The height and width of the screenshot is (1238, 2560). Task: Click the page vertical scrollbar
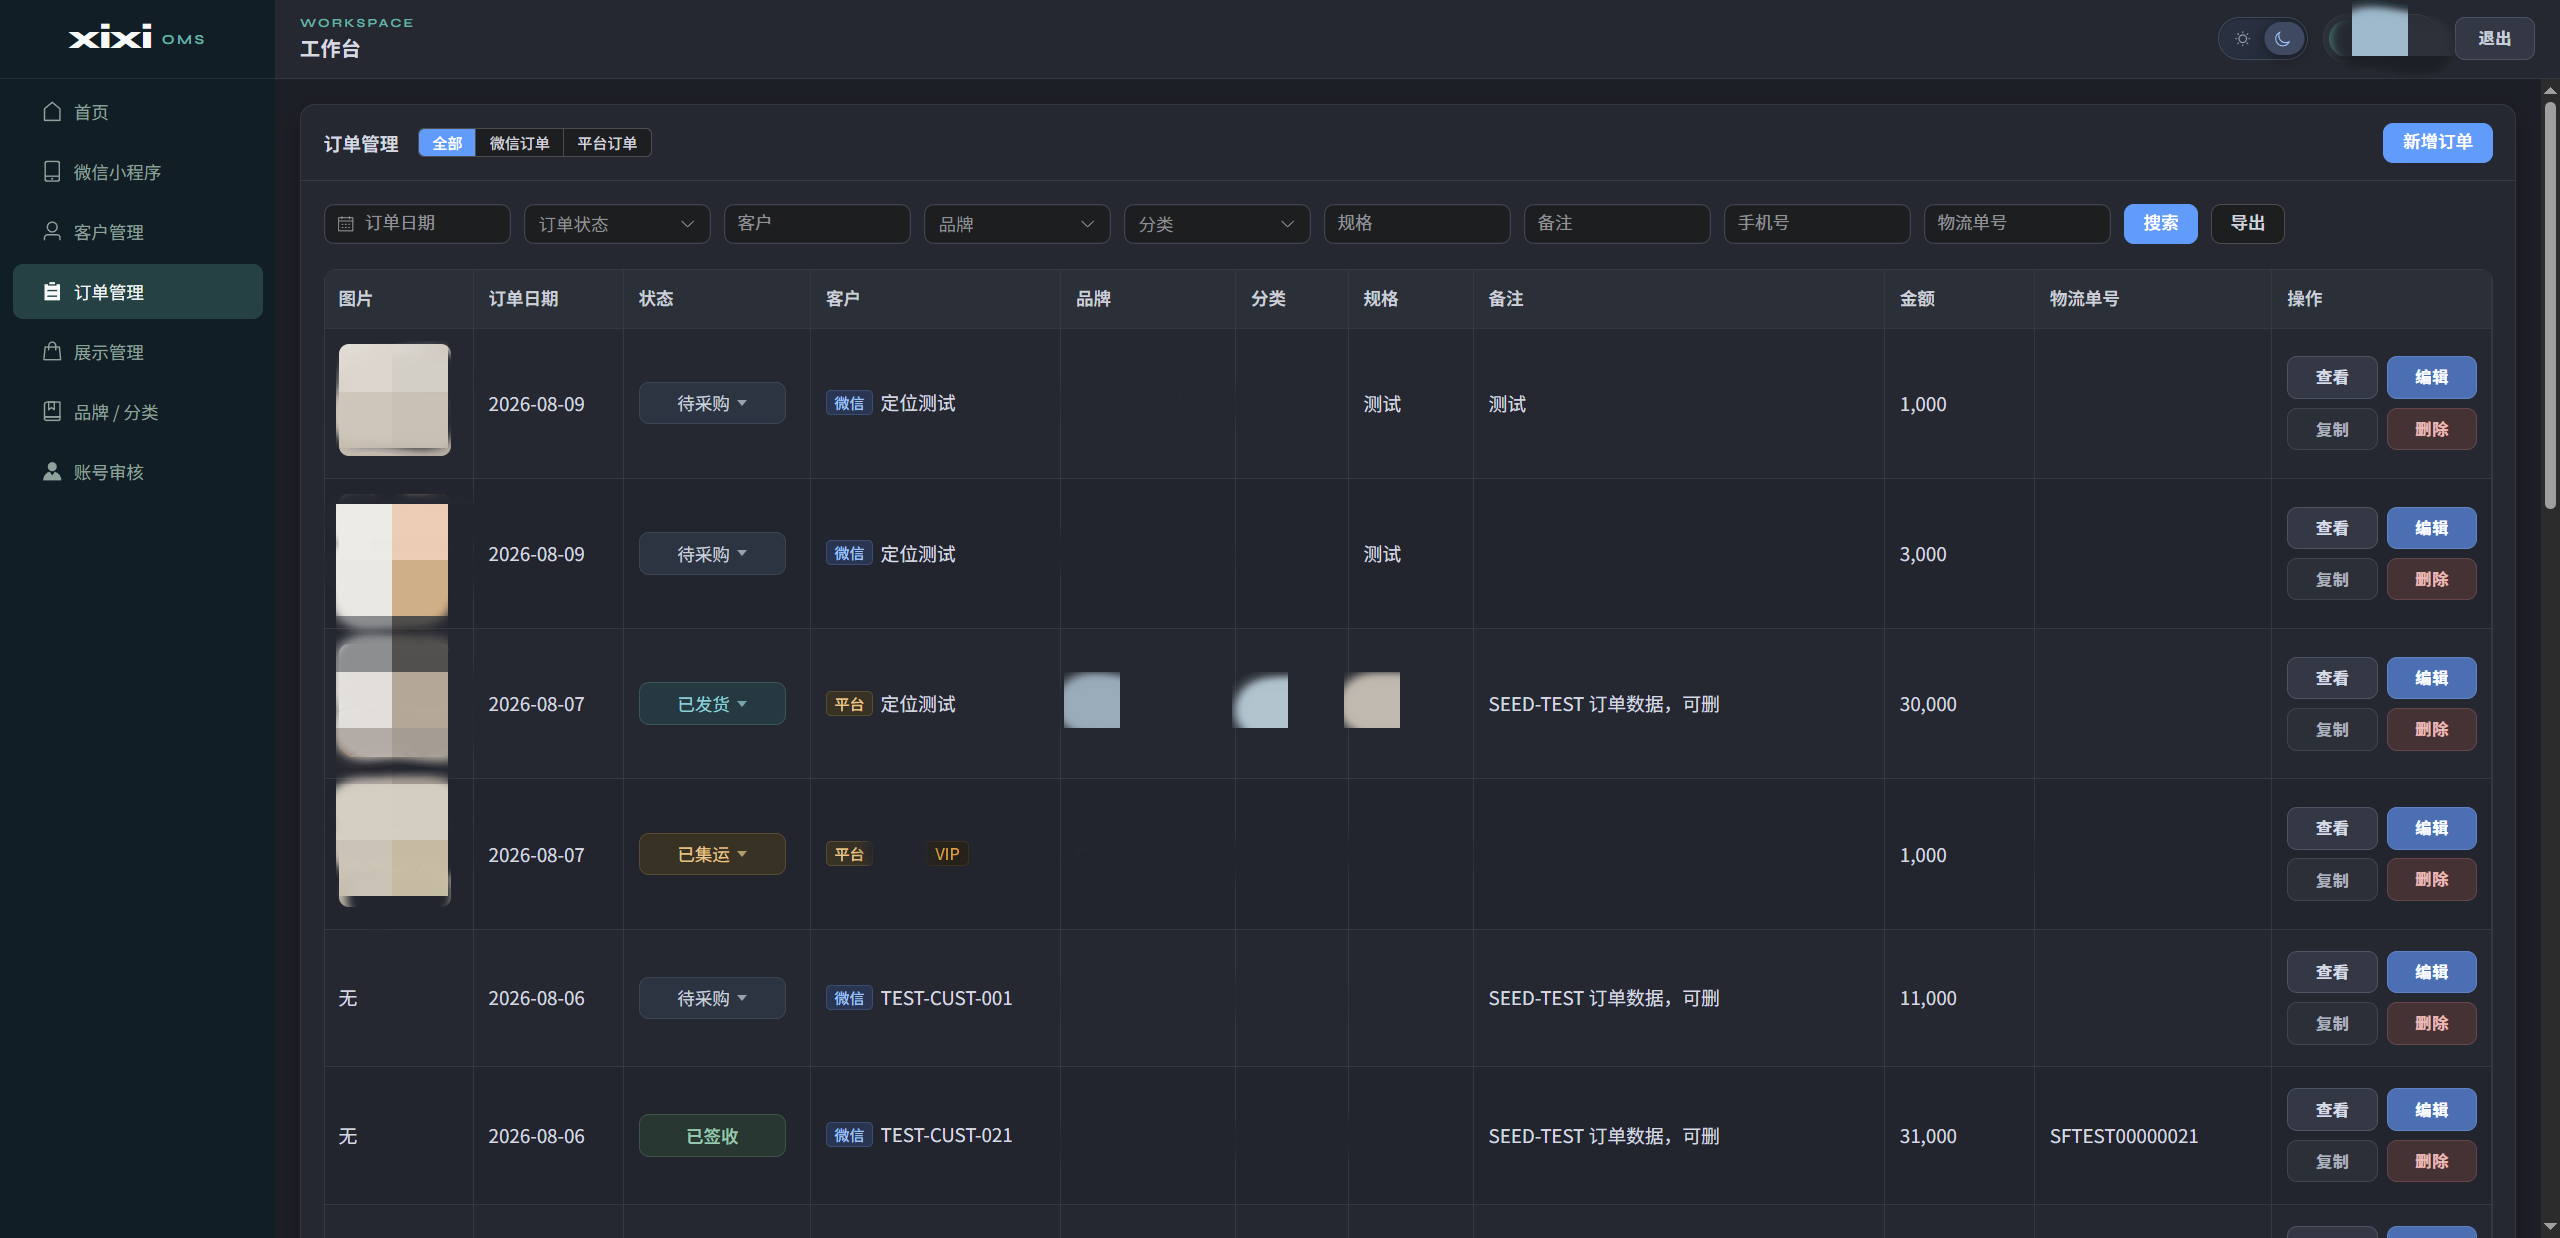pyautogui.click(x=2550, y=305)
